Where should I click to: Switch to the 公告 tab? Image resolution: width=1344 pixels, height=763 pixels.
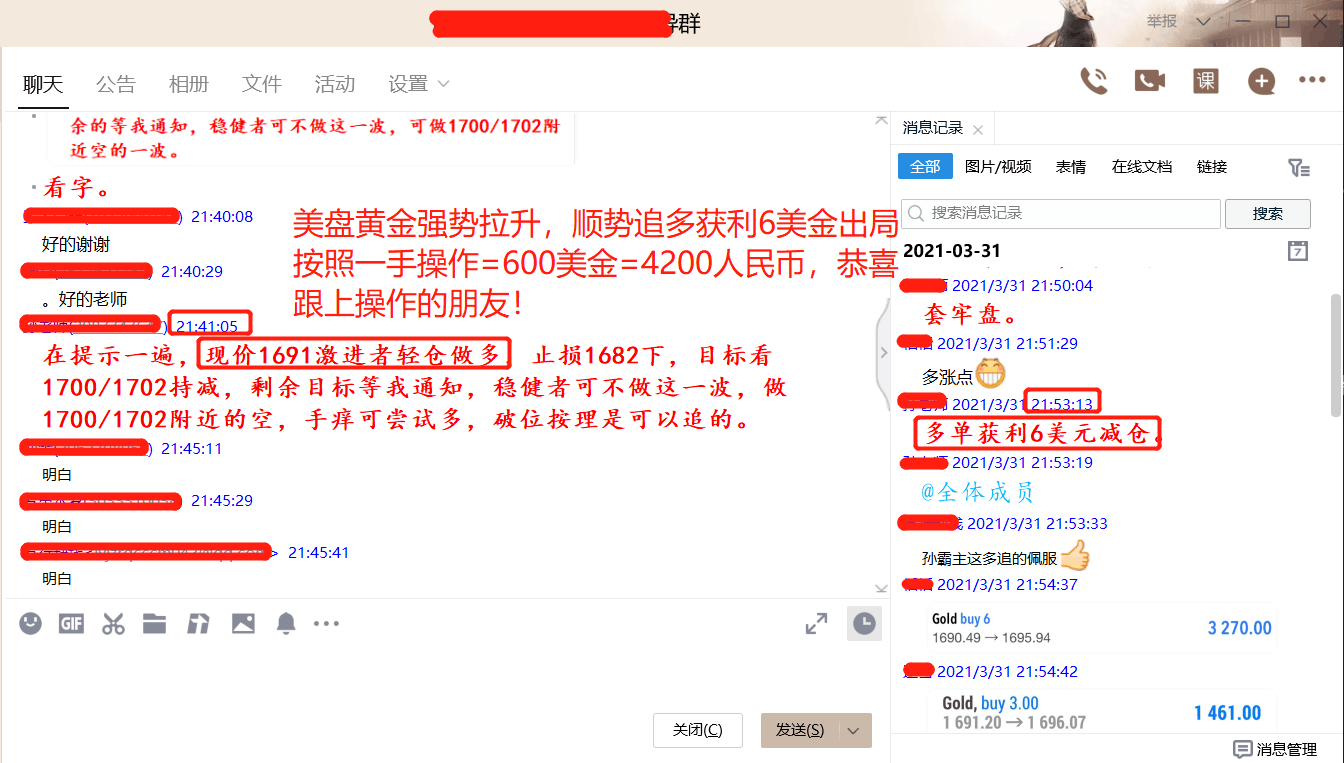point(116,84)
